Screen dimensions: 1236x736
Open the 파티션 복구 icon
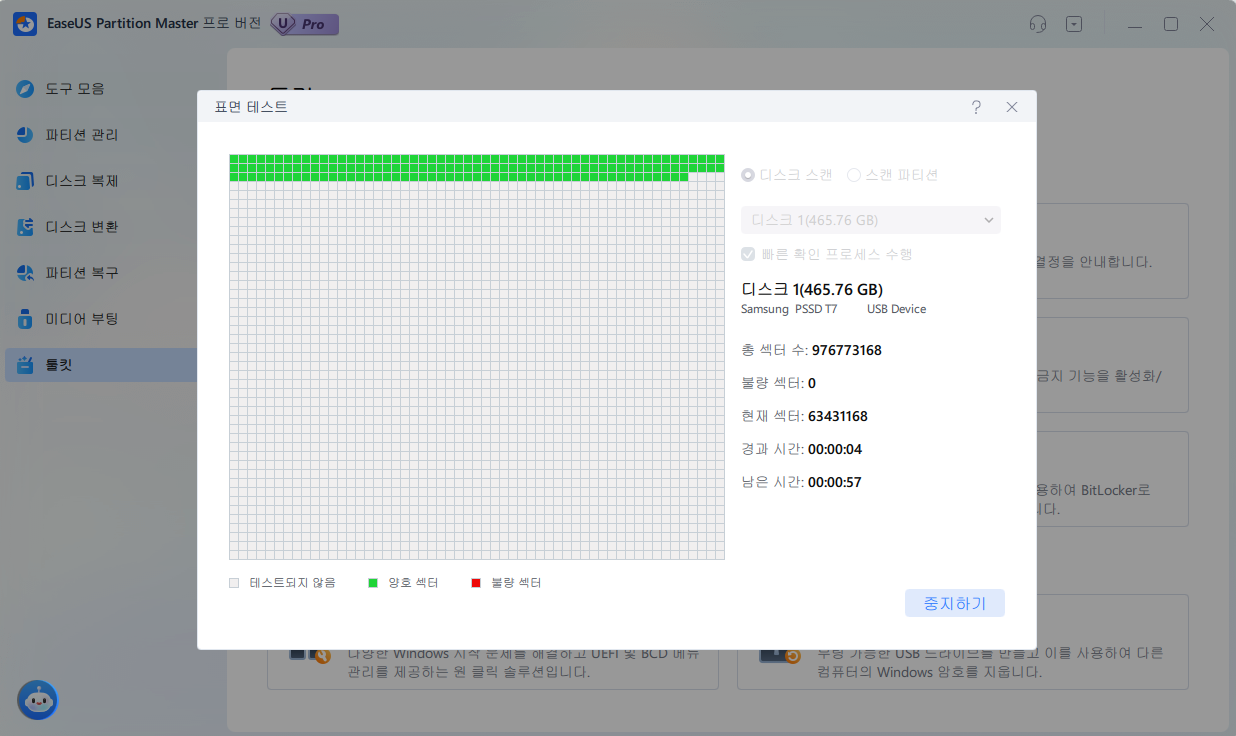pos(26,273)
